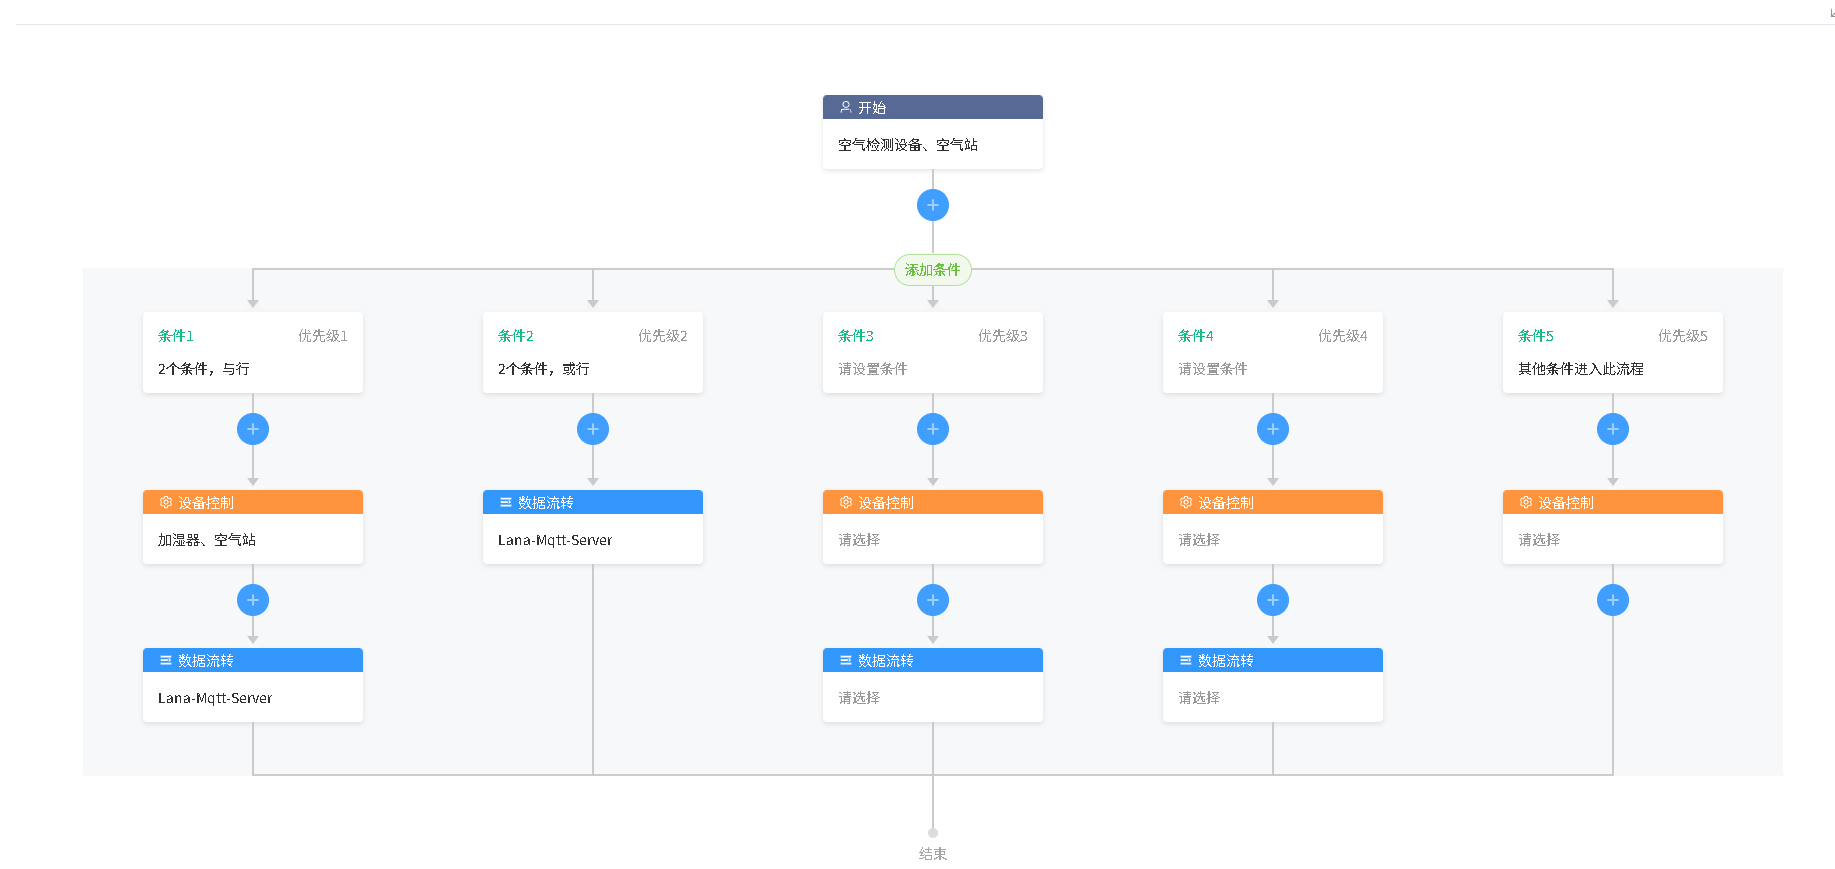Image resolution: width=1835 pixels, height=869 pixels.
Task: Add a node below 条件2 card
Action: tap(592, 429)
